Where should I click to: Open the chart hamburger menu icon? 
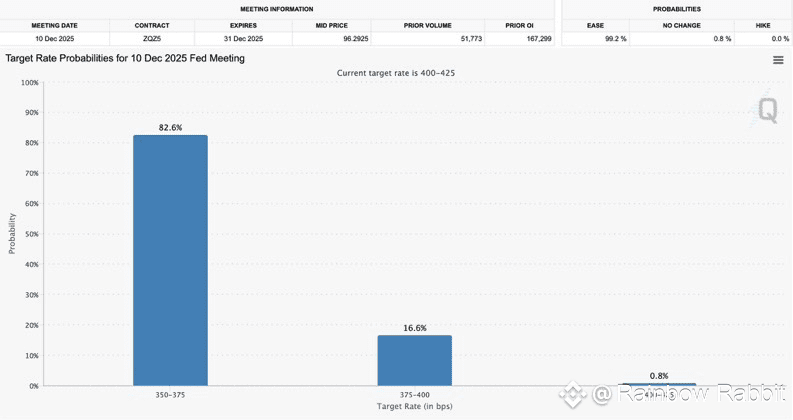pos(778,60)
